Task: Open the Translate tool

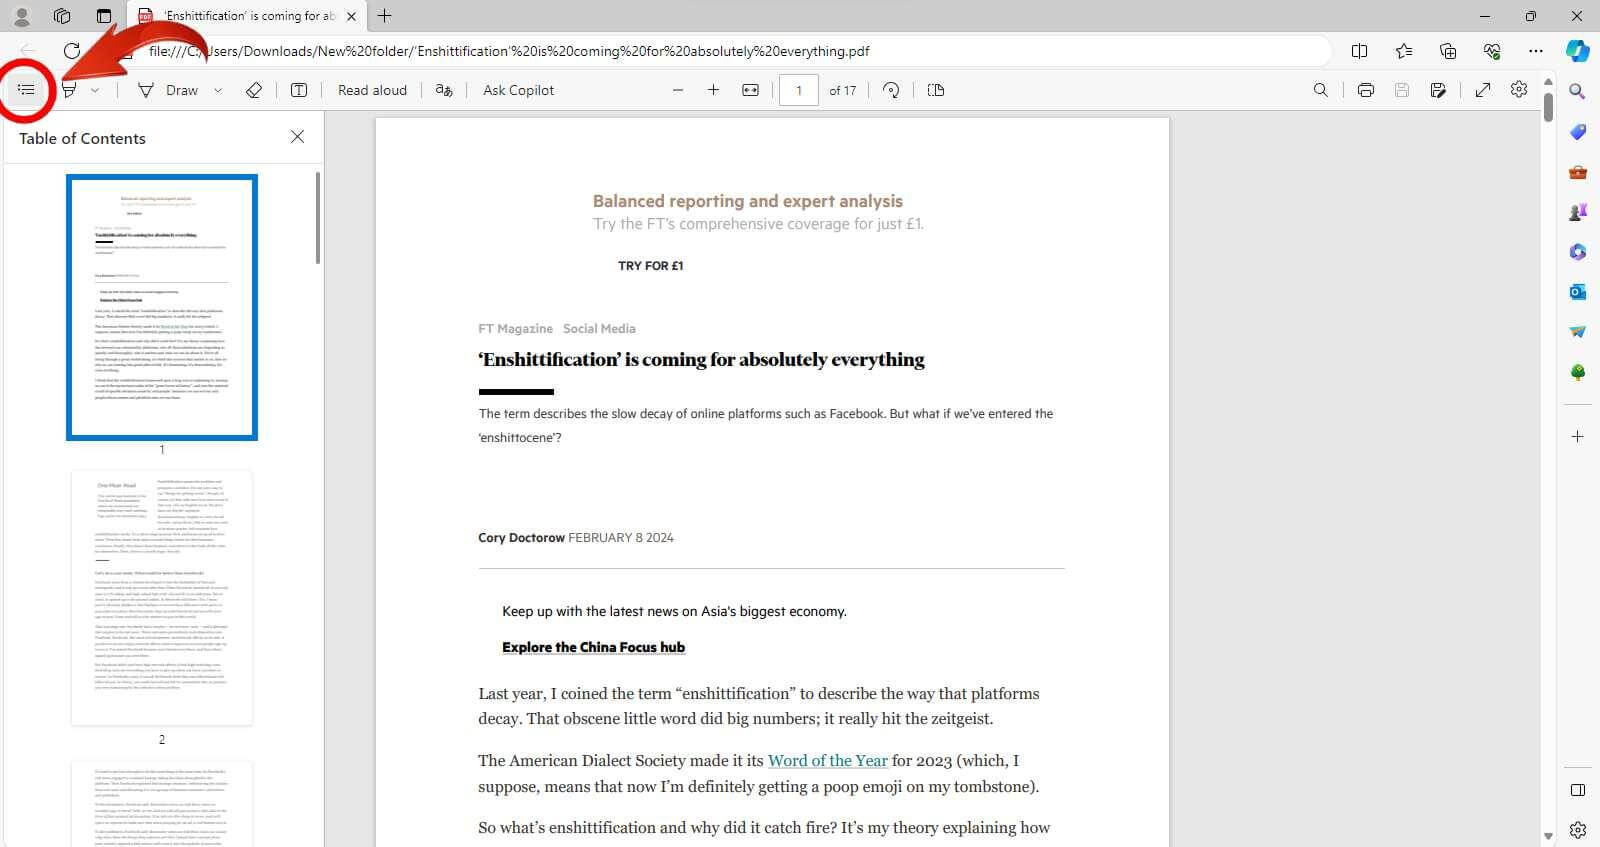Action: pos(444,90)
